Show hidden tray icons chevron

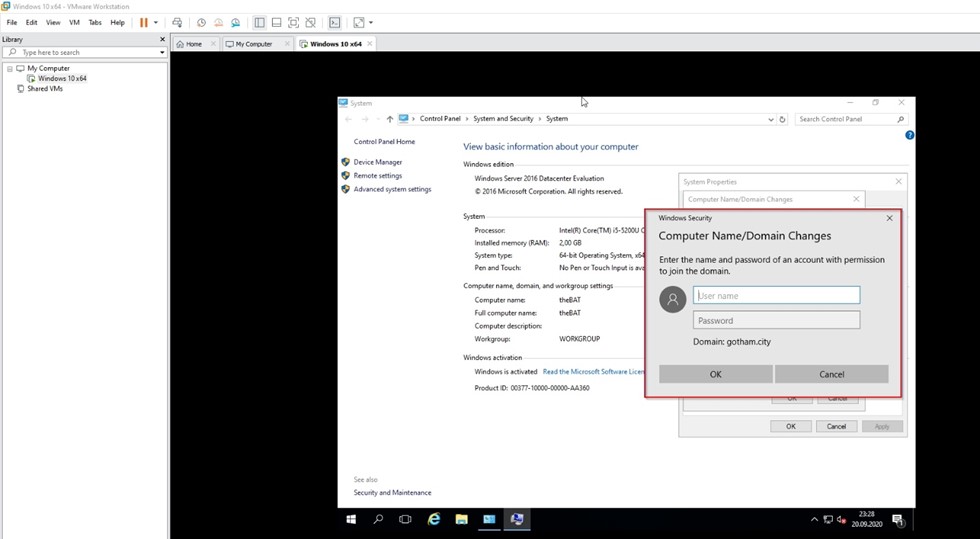coord(814,520)
